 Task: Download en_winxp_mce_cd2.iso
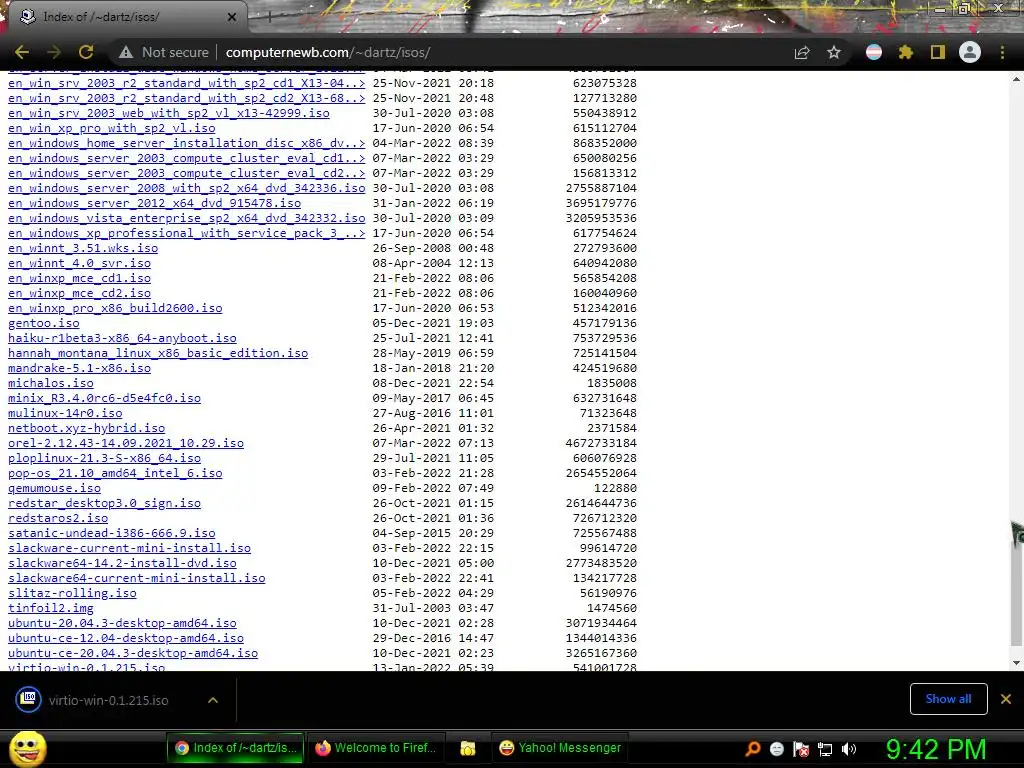pos(79,293)
